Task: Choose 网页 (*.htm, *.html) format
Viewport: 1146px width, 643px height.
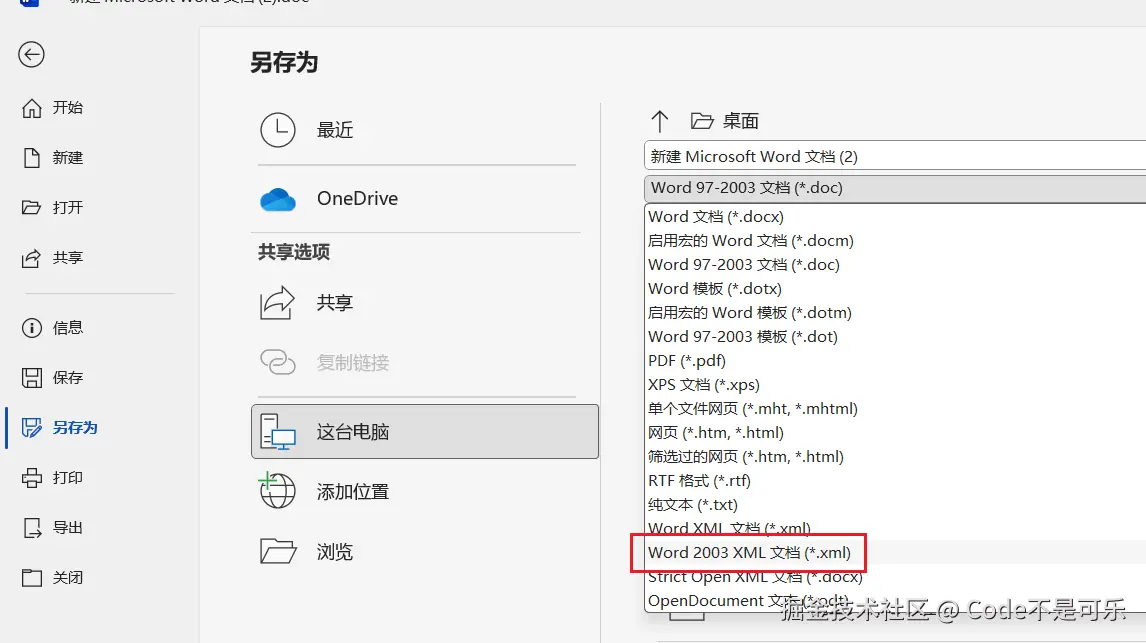Action: point(716,433)
